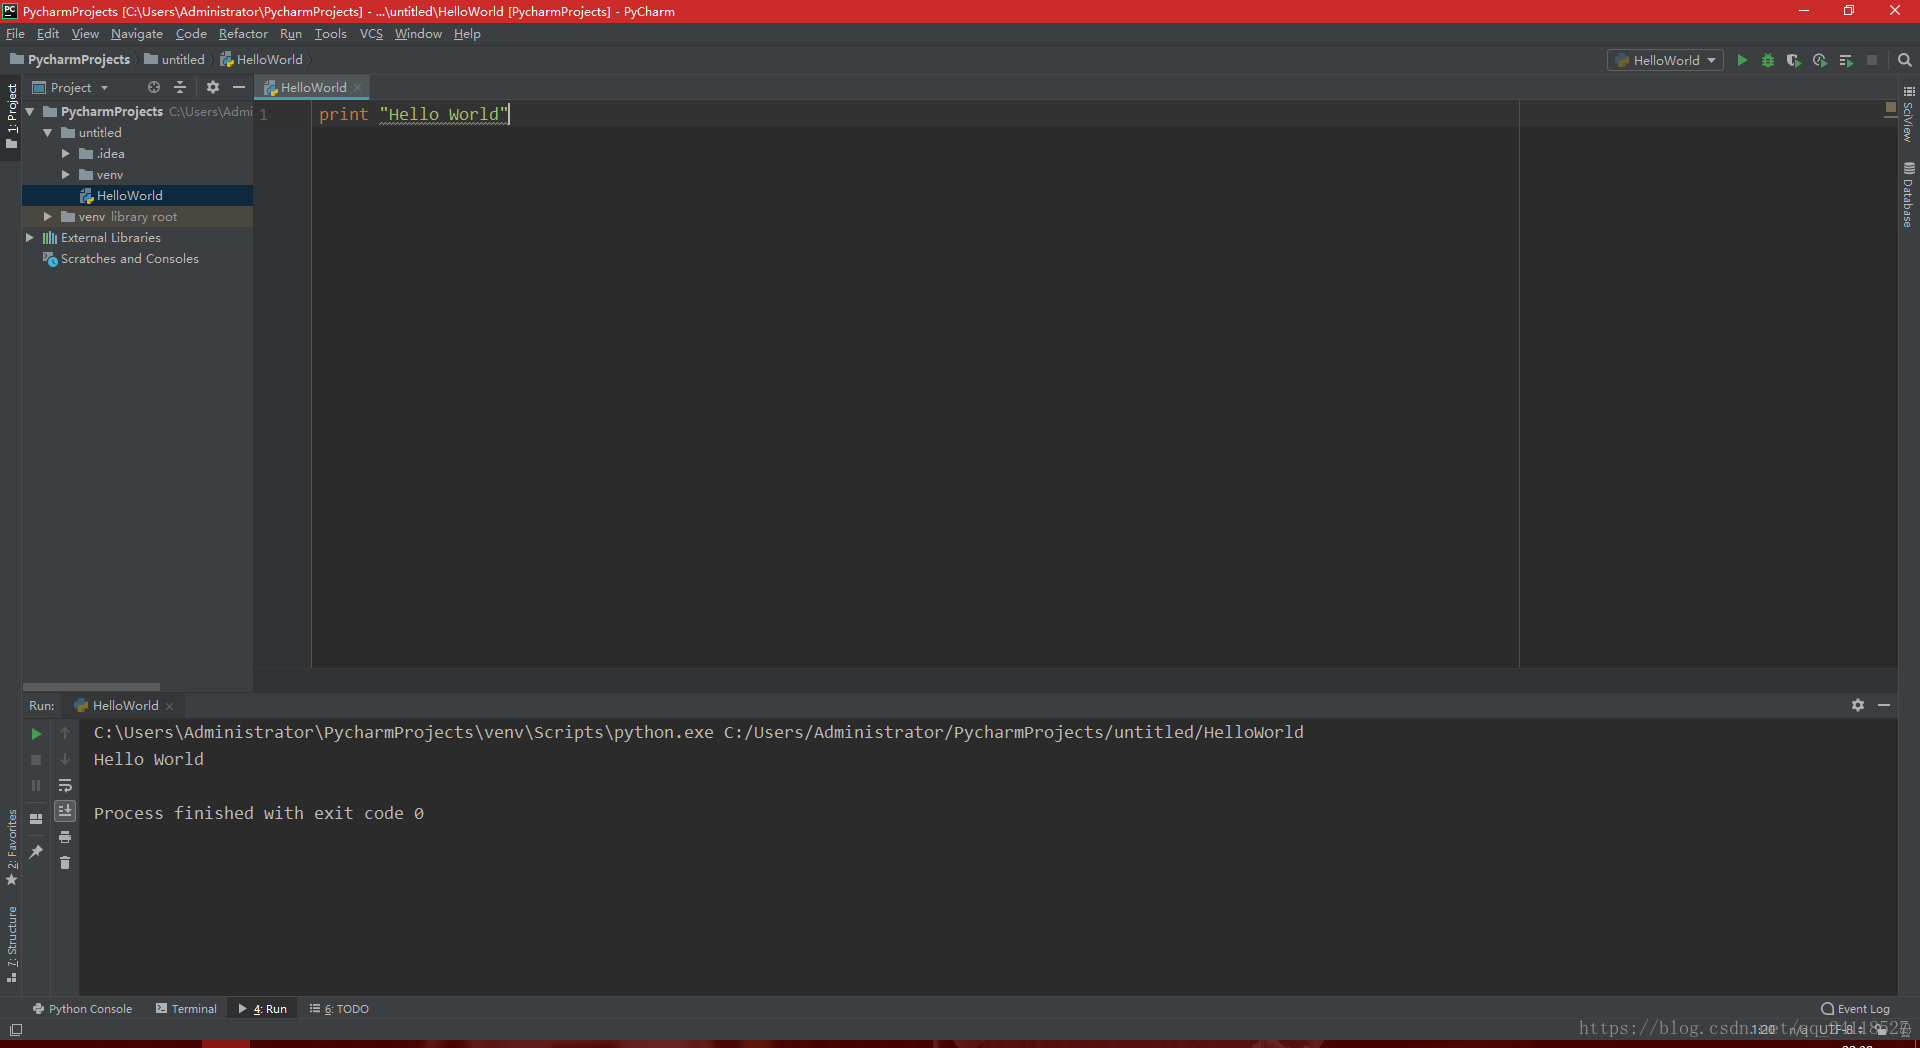Restore layout icon in Run panel
The image size is (1920, 1048).
point(36,818)
